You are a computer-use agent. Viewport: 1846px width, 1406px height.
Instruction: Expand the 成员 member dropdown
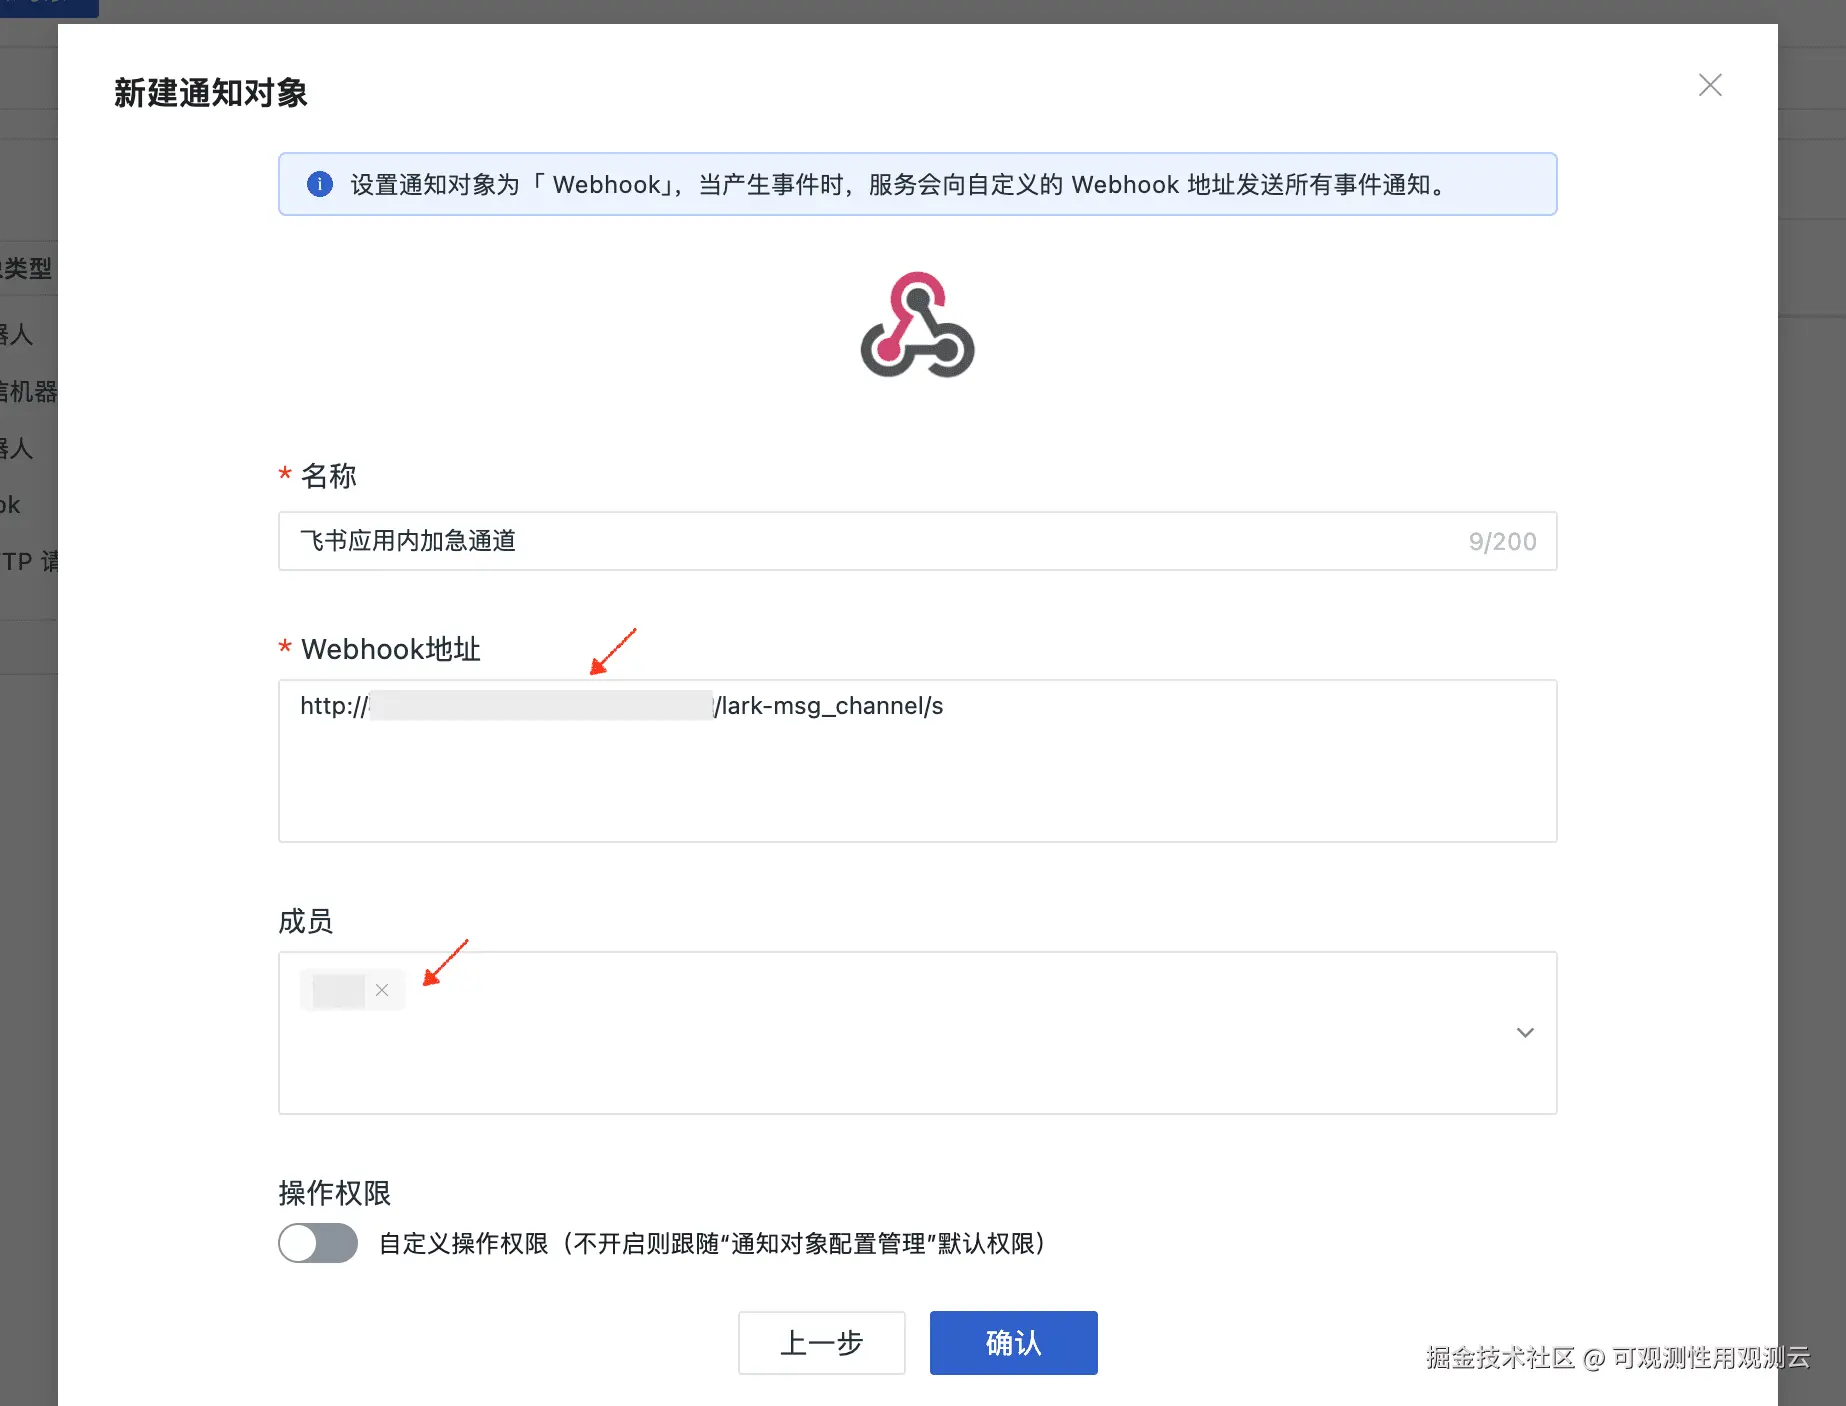tap(1525, 1032)
